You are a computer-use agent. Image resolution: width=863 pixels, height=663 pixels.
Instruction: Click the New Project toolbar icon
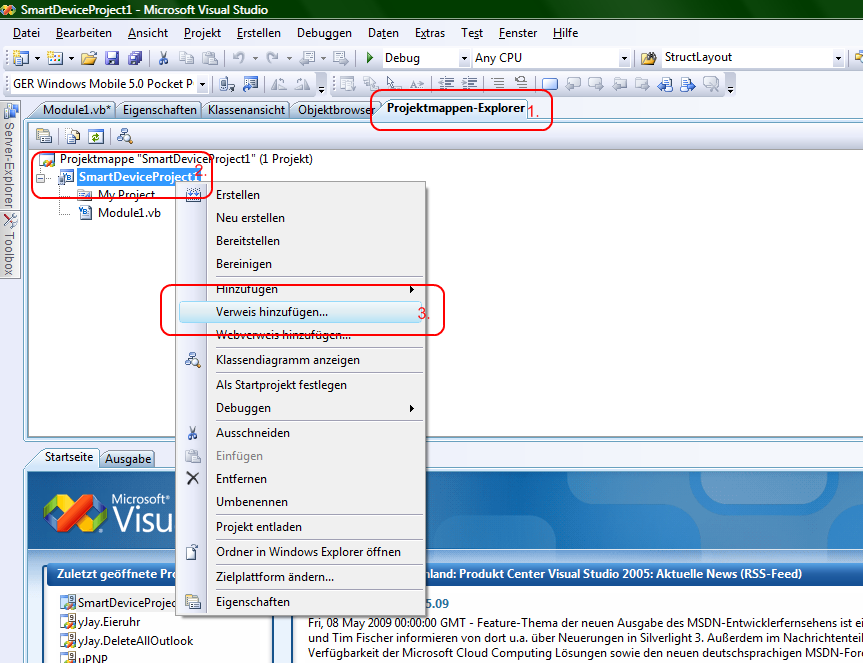coord(21,58)
